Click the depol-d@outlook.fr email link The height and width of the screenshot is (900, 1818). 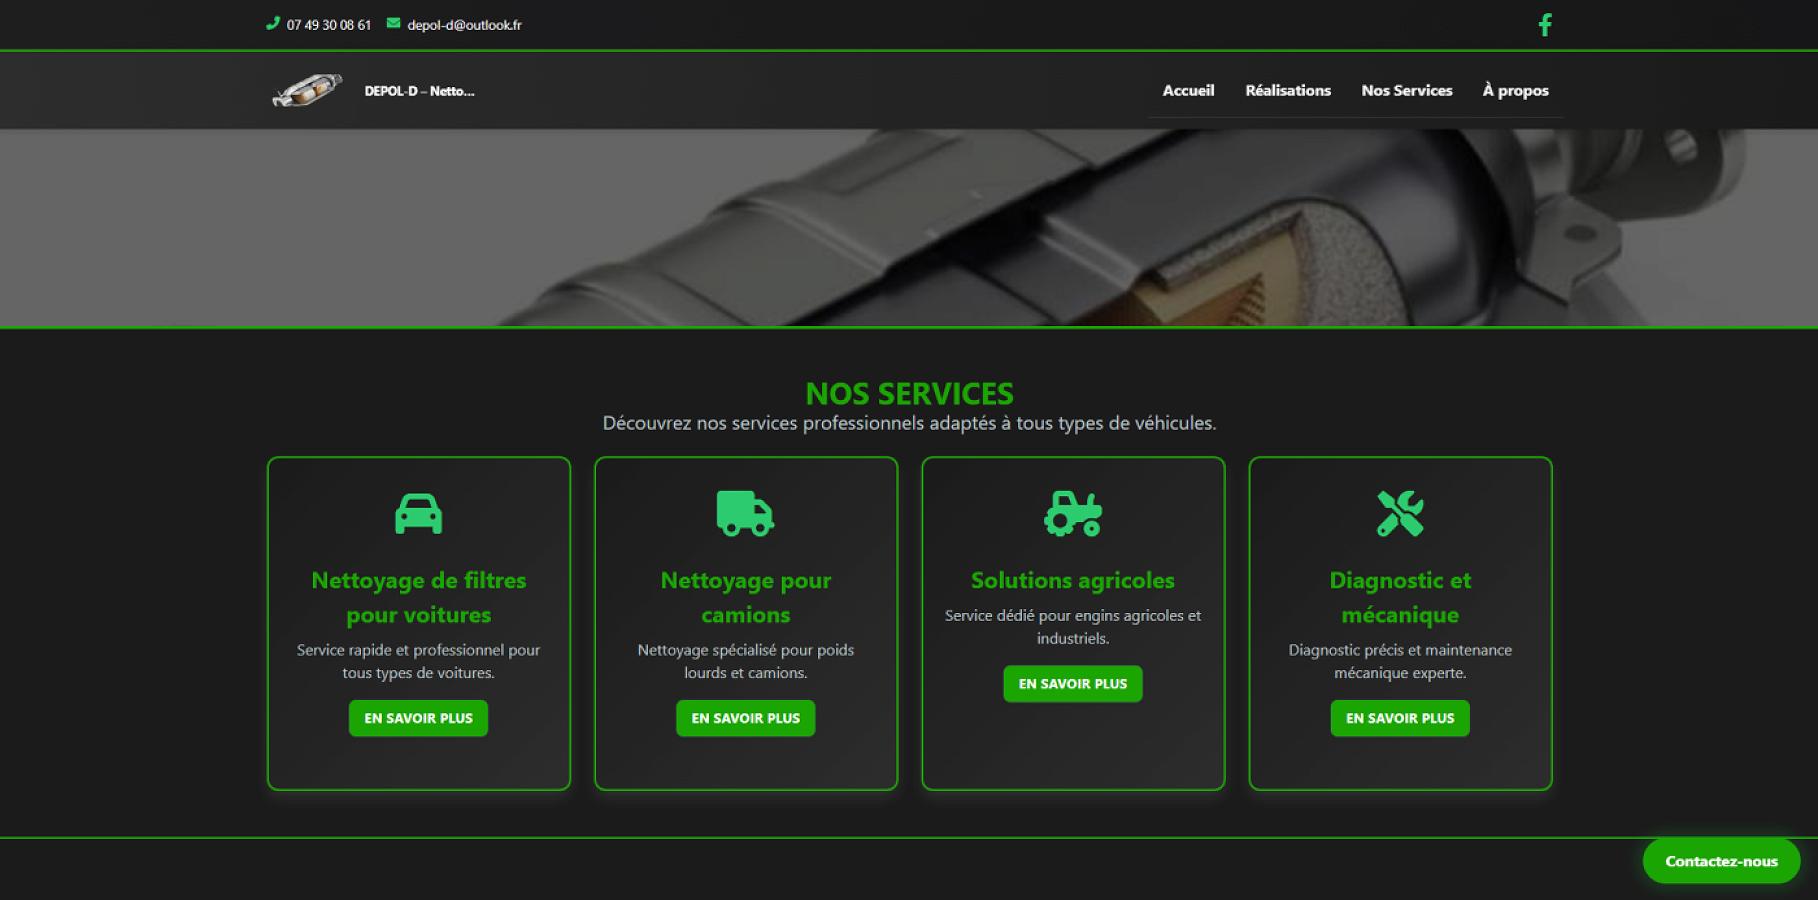point(463,24)
